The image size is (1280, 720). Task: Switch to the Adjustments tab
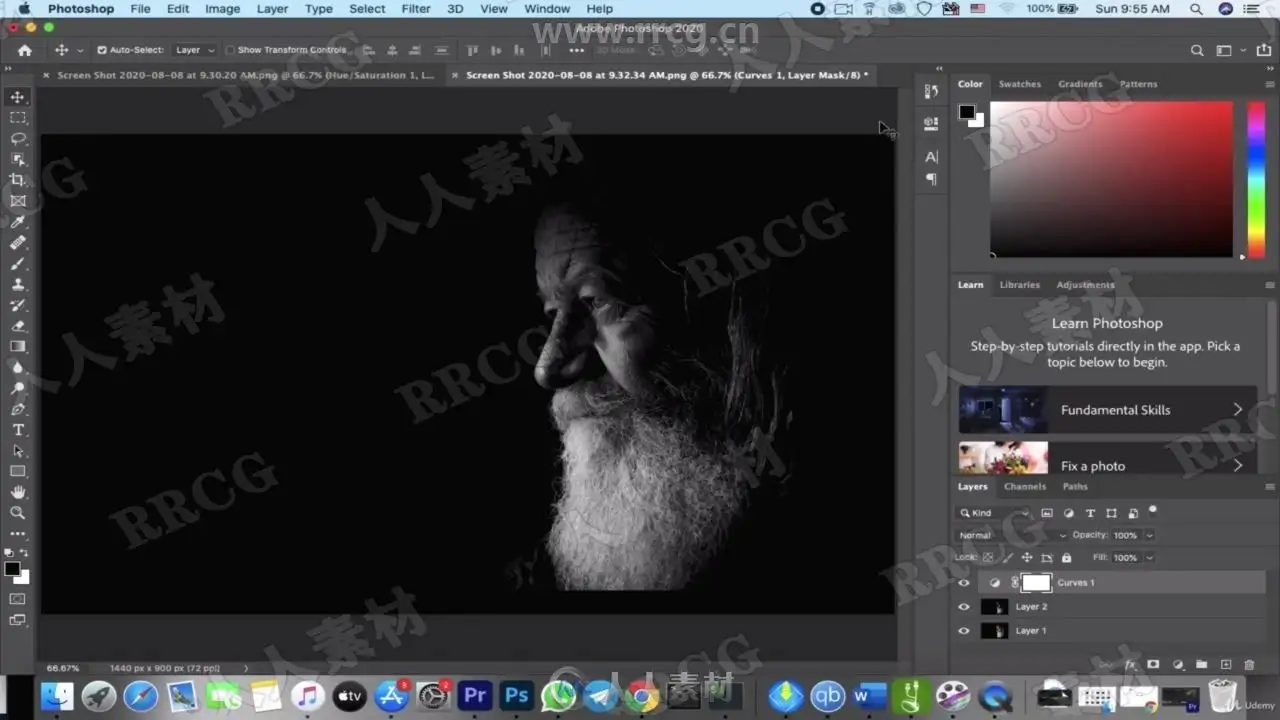click(1085, 285)
